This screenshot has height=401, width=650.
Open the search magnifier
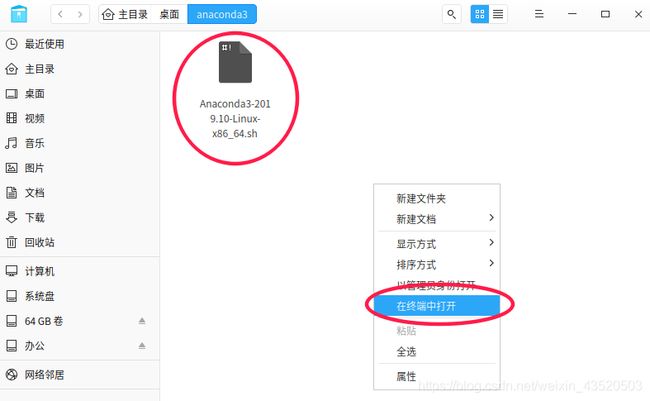point(451,14)
